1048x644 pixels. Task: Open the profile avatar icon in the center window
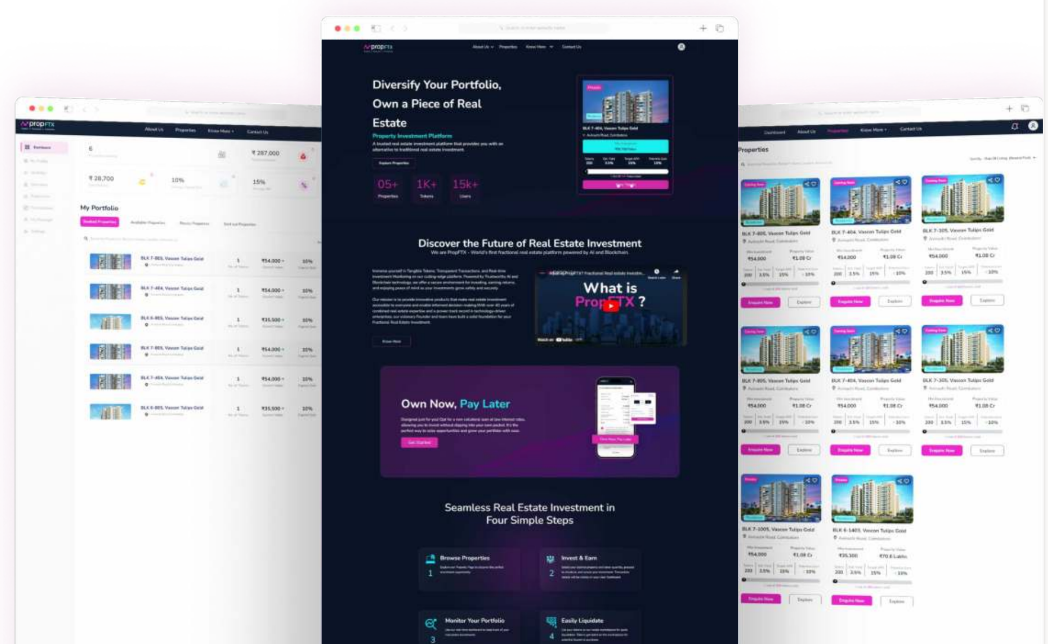[x=681, y=47]
